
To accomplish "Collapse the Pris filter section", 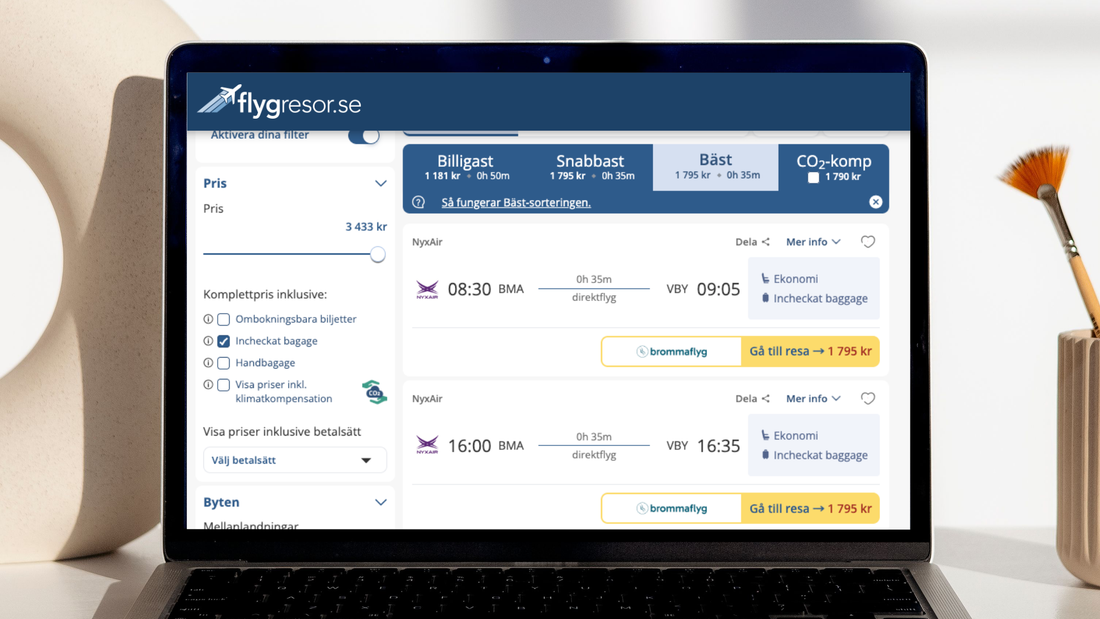I will [380, 183].
